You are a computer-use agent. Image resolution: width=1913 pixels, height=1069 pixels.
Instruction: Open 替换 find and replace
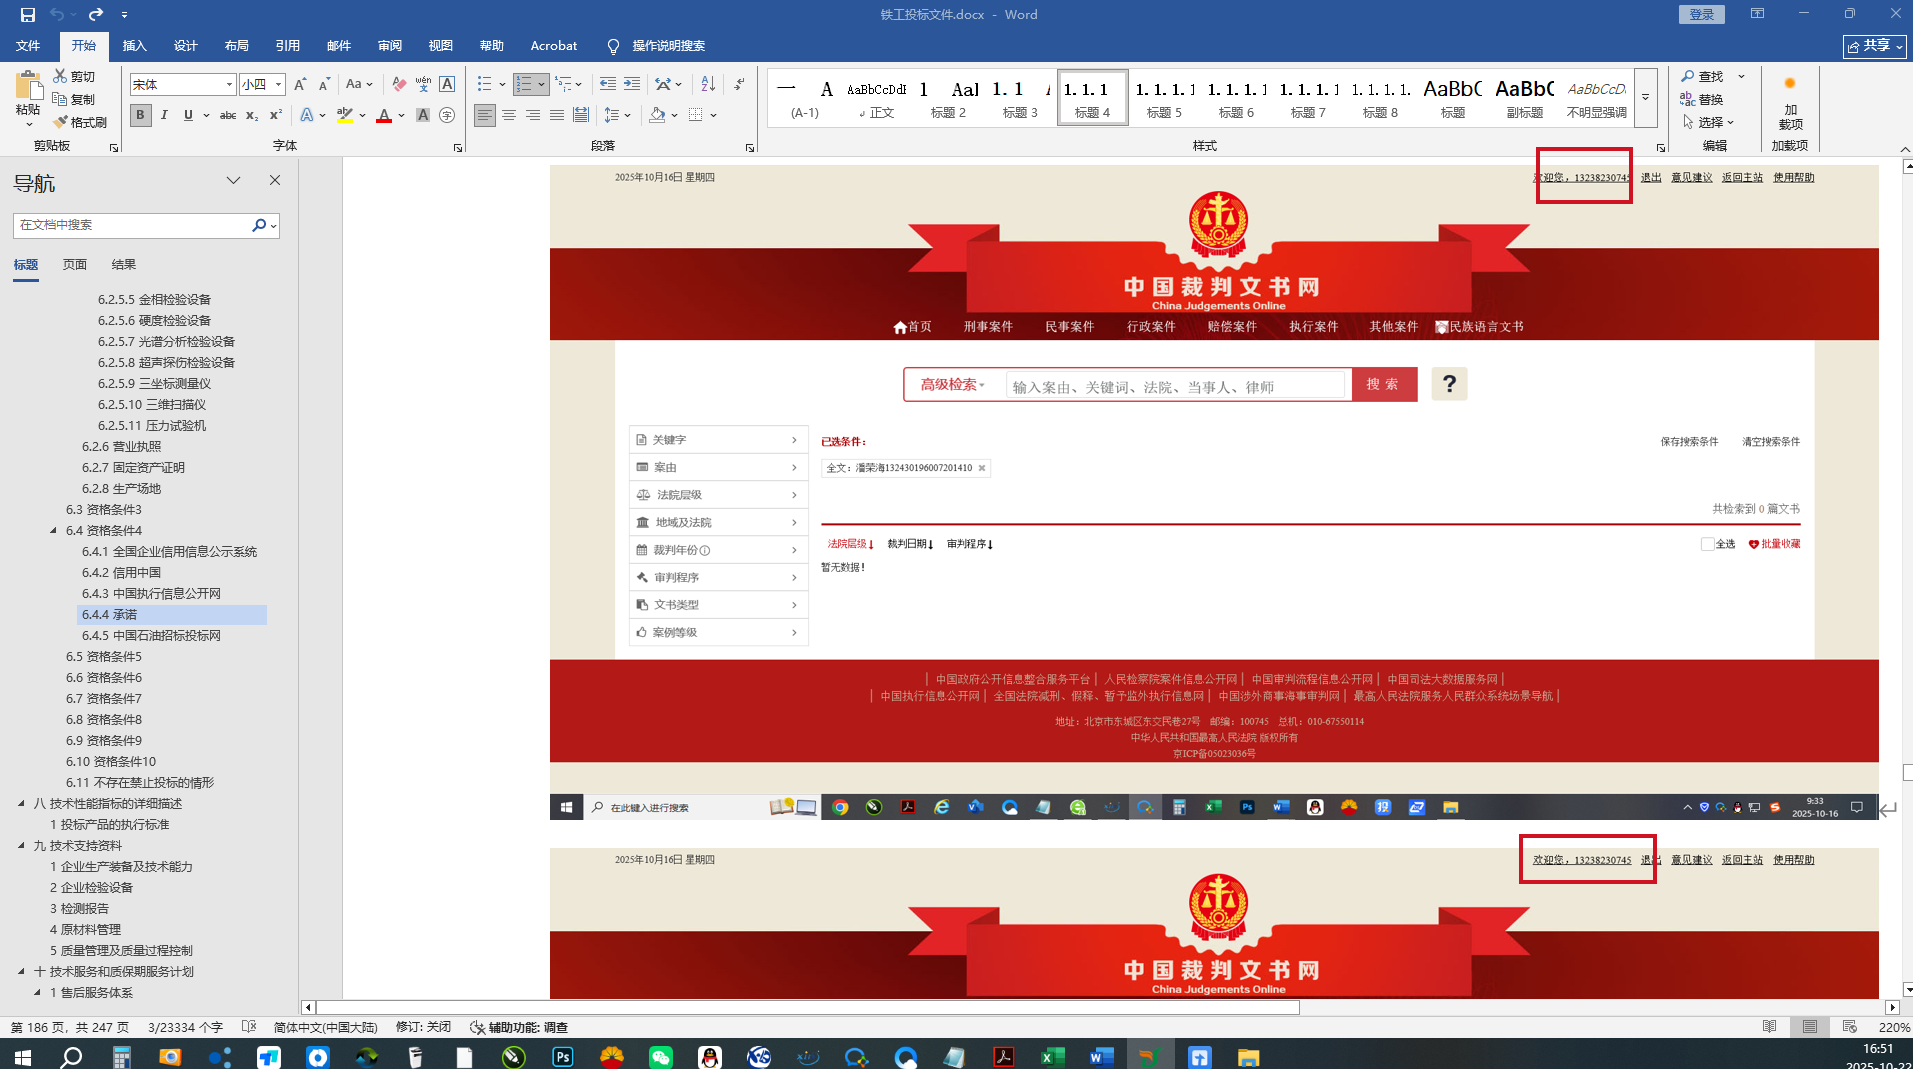tap(1703, 99)
